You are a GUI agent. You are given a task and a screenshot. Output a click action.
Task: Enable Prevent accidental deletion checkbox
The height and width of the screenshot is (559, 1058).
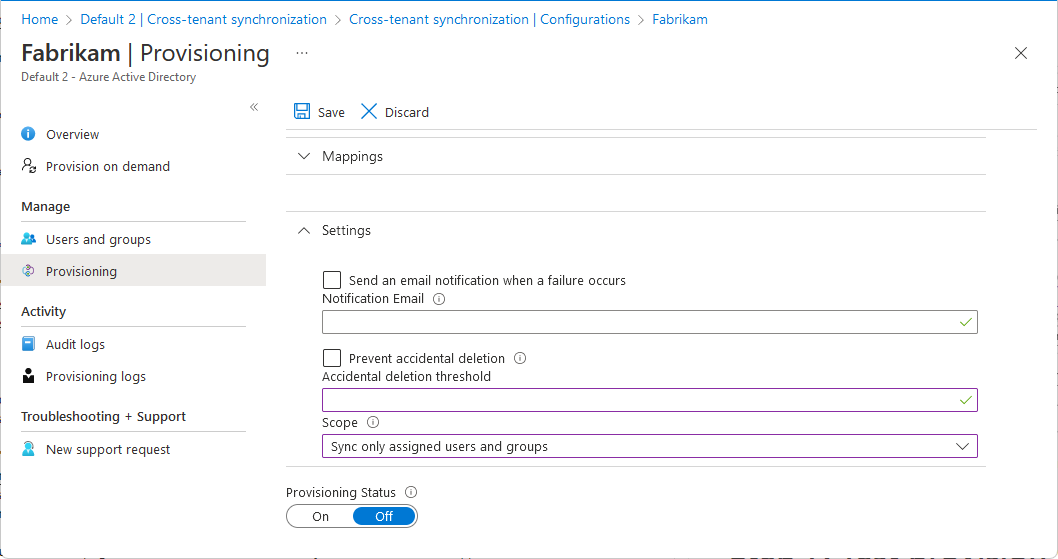click(x=332, y=358)
